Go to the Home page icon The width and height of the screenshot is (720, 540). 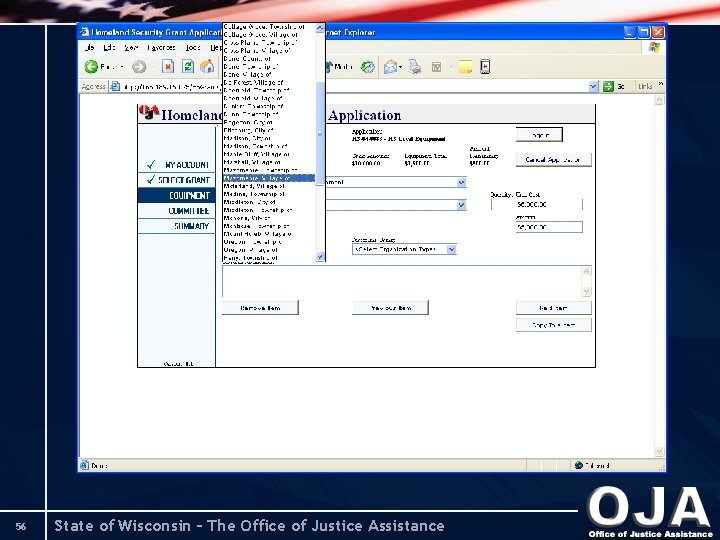coord(207,67)
